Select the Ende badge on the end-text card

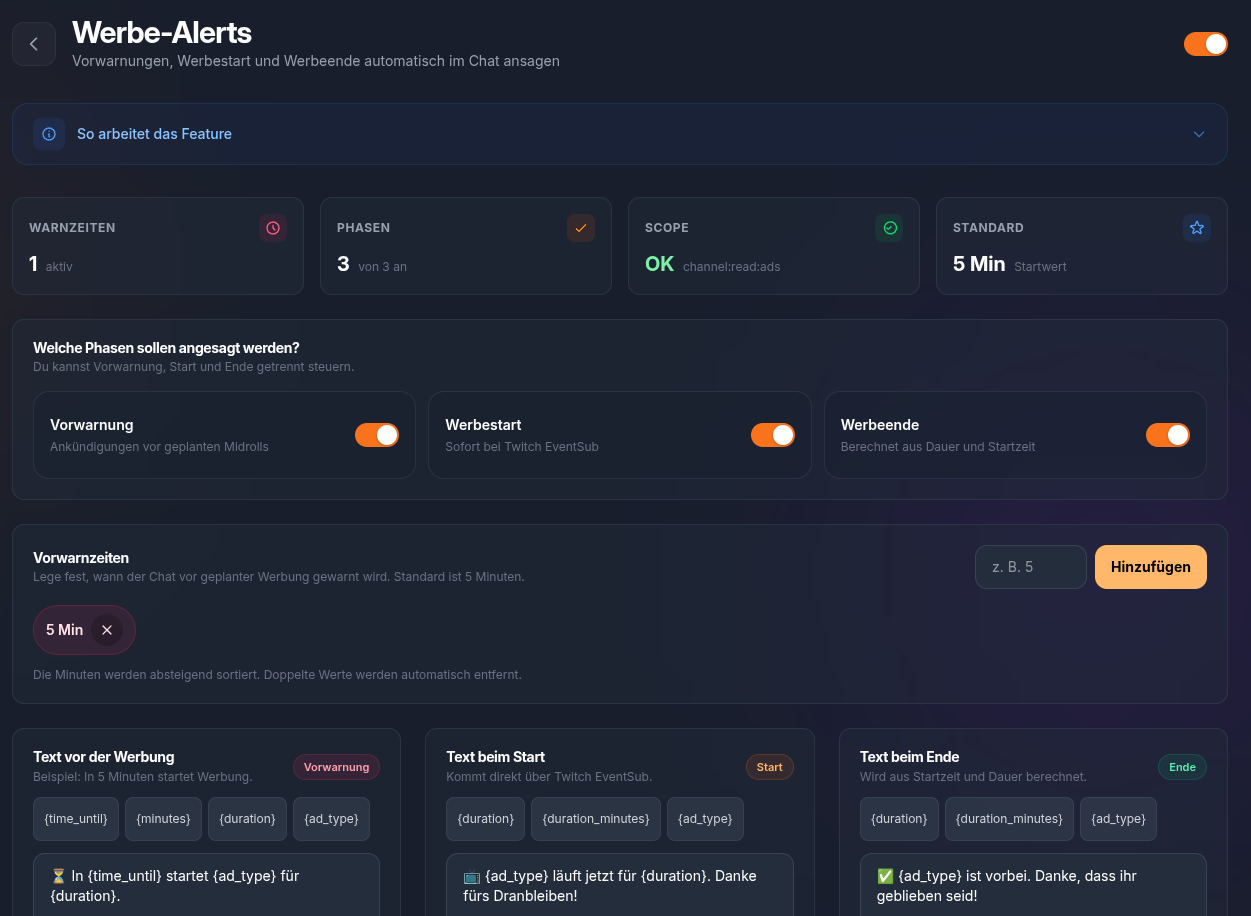click(x=1182, y=766)
